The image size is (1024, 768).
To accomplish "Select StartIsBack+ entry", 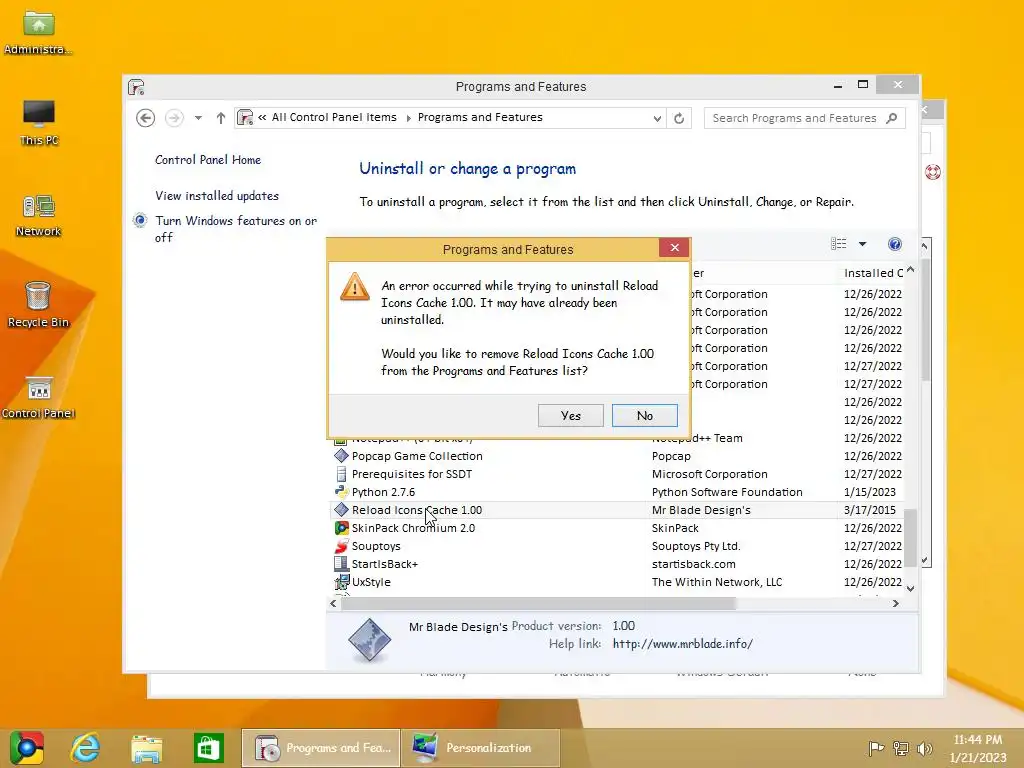I will [616, 564].
